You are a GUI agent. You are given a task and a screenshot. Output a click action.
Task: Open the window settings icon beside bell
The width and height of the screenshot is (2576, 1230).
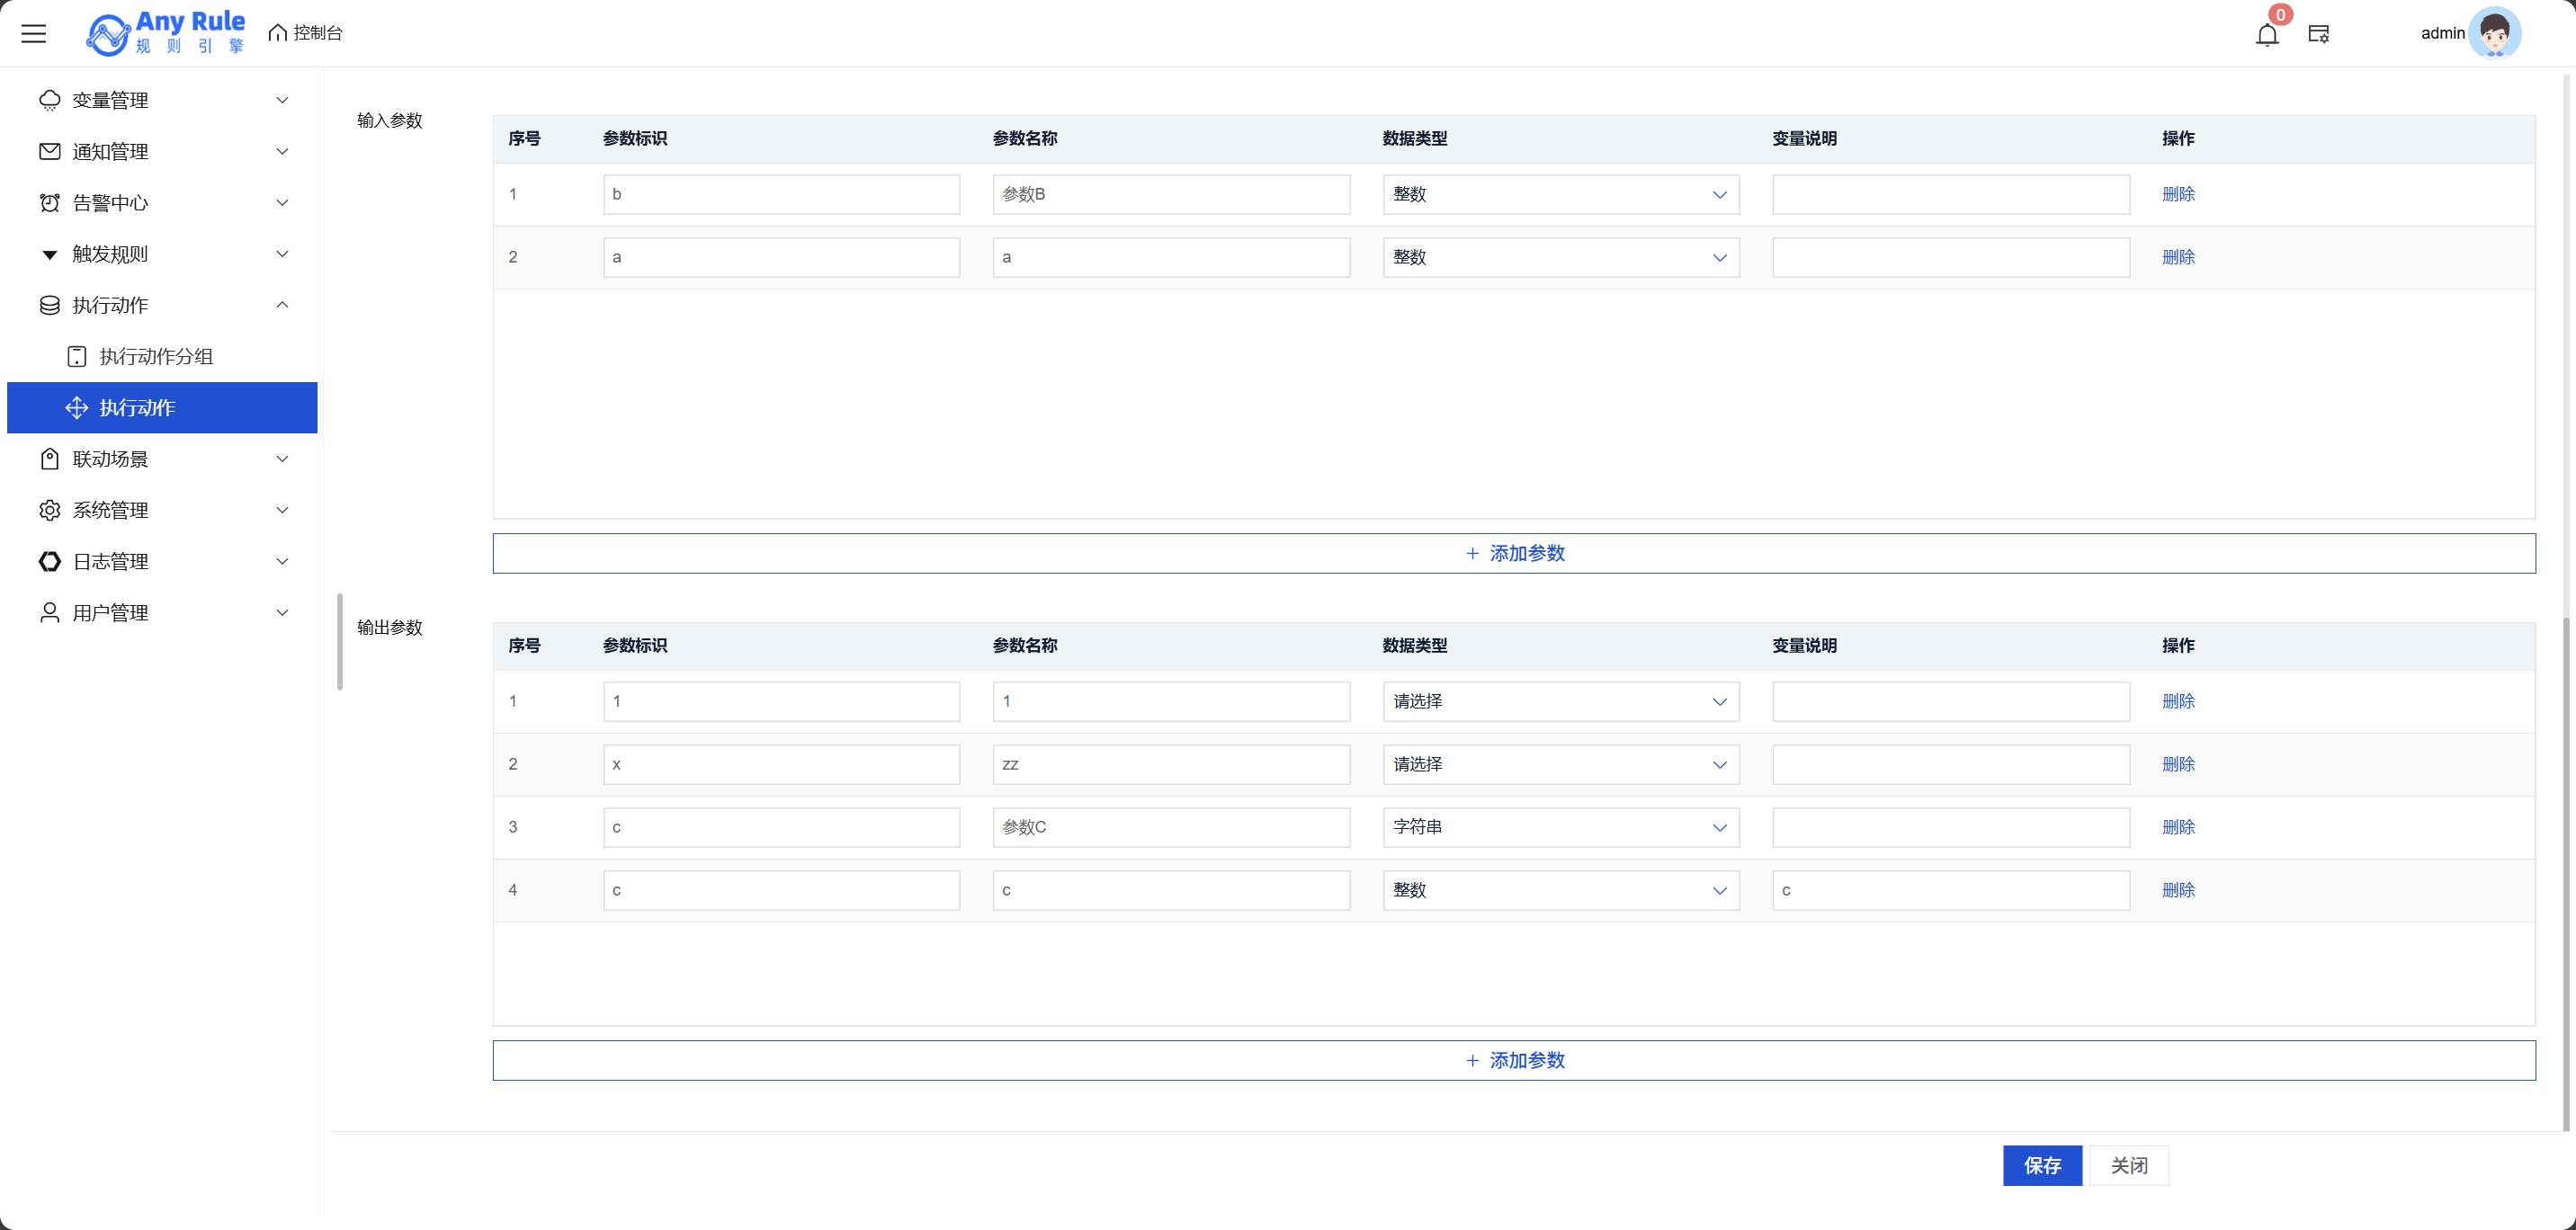point(2318,35)
